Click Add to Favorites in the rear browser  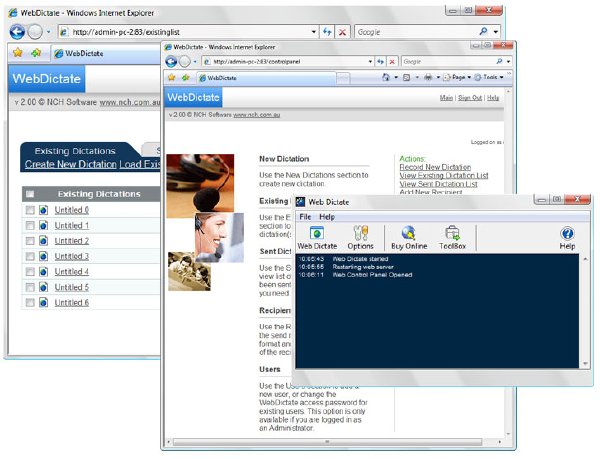coord(36,53)
